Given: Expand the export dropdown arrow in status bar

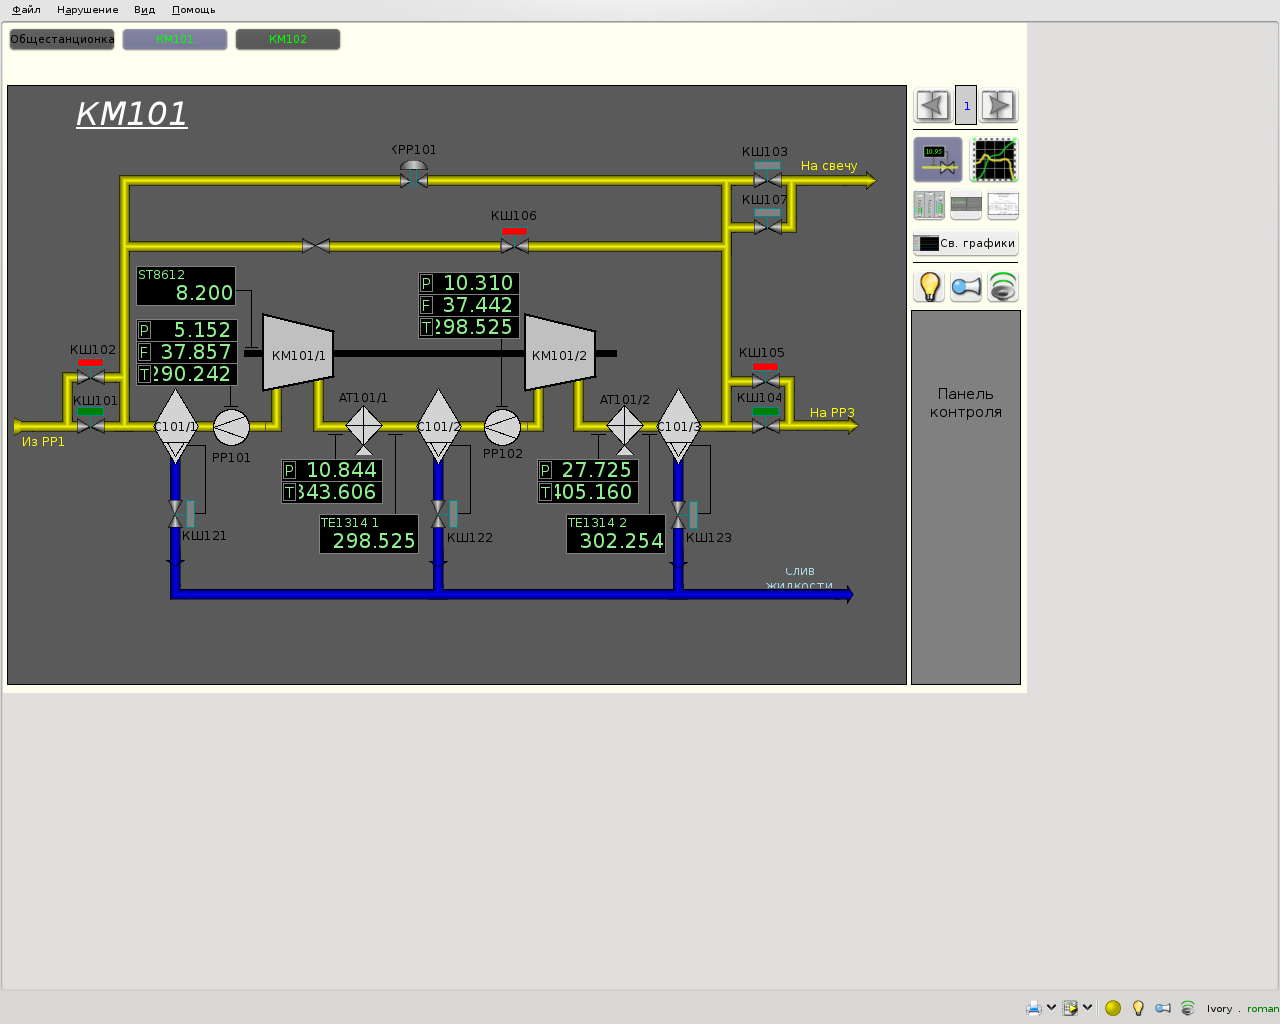Looking at the screenshot, I should (1087, 1008).
